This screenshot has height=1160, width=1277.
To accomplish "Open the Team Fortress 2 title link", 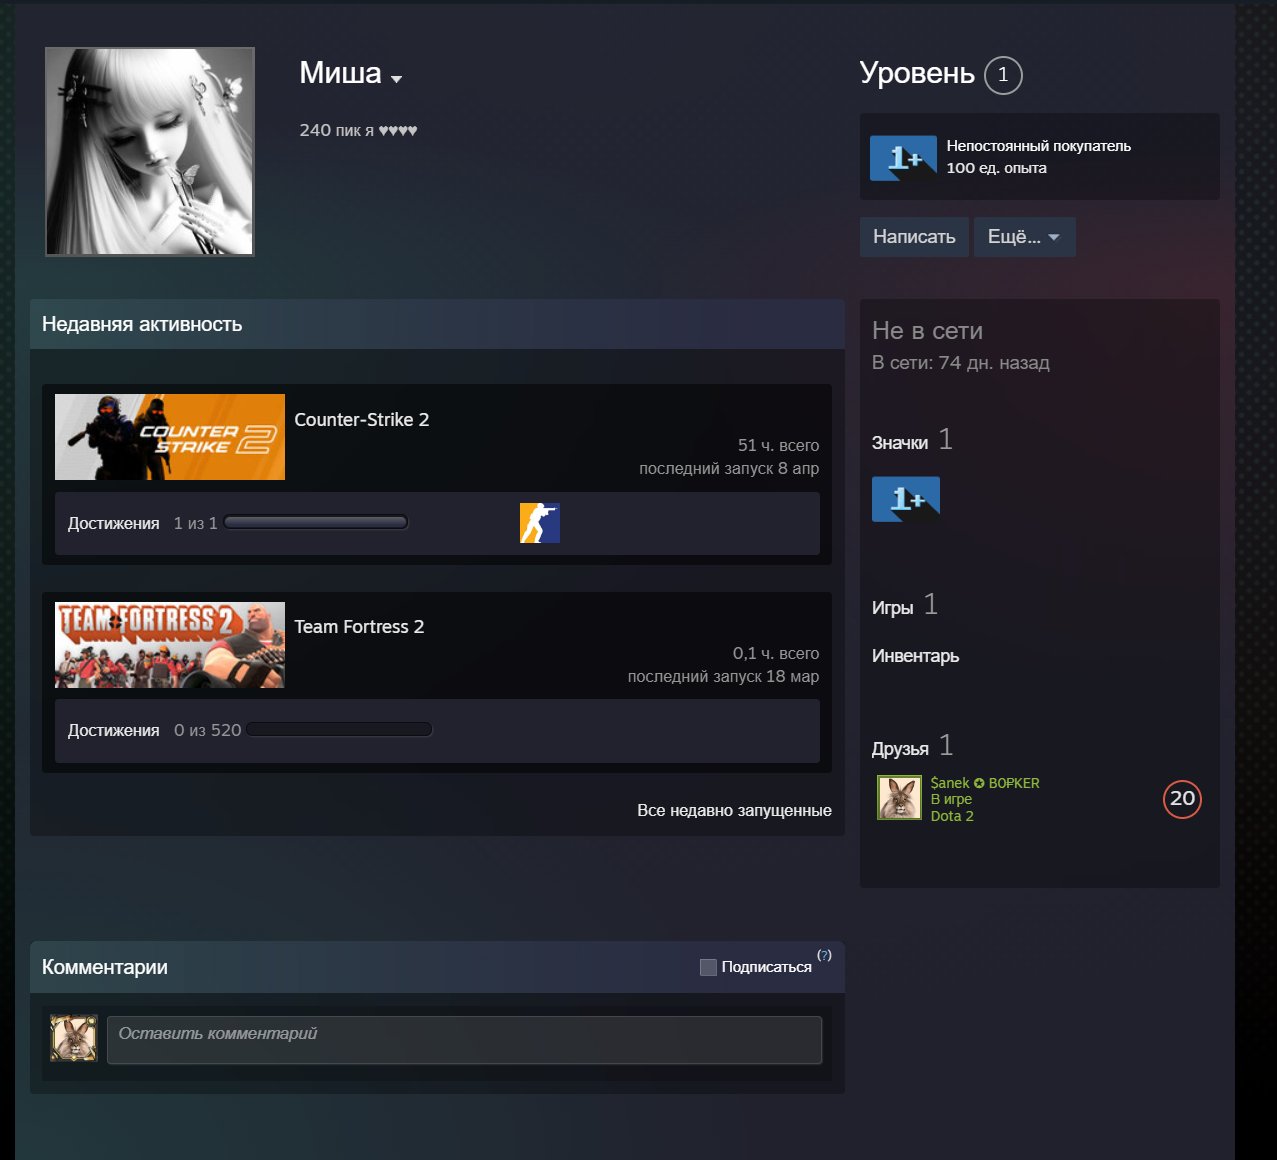I will pyautogui.click(x=359, y=627).
